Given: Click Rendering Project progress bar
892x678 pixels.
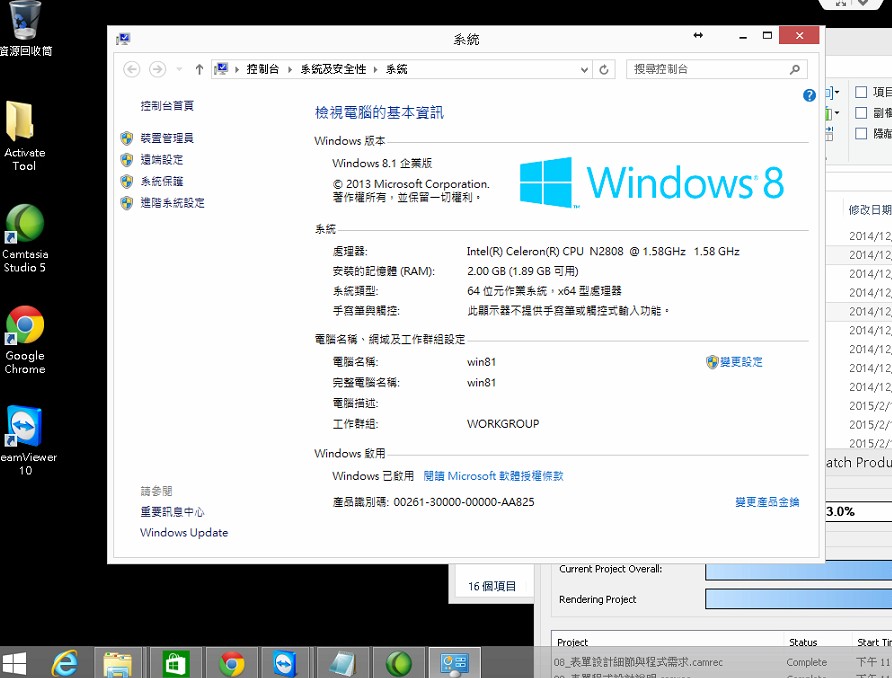Looking at the screenshot, I should click(x=799, y=599).
